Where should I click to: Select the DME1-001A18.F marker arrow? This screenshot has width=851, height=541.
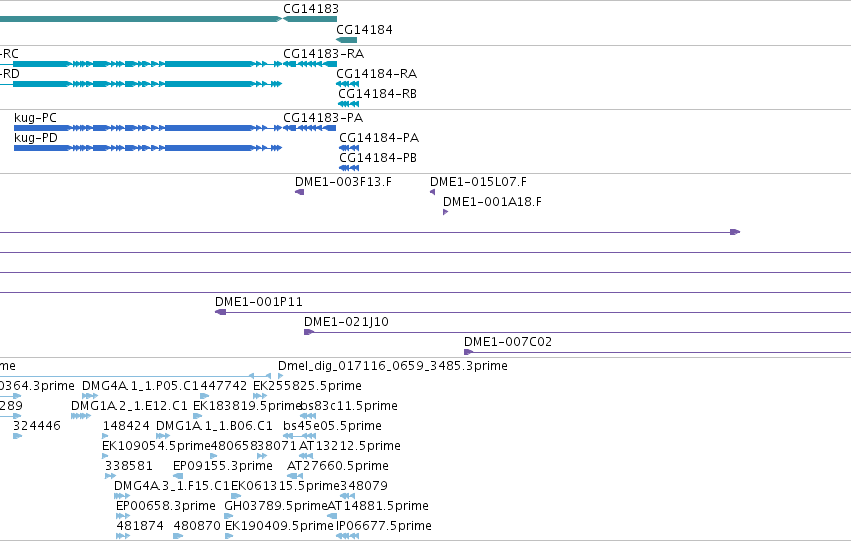446,212
